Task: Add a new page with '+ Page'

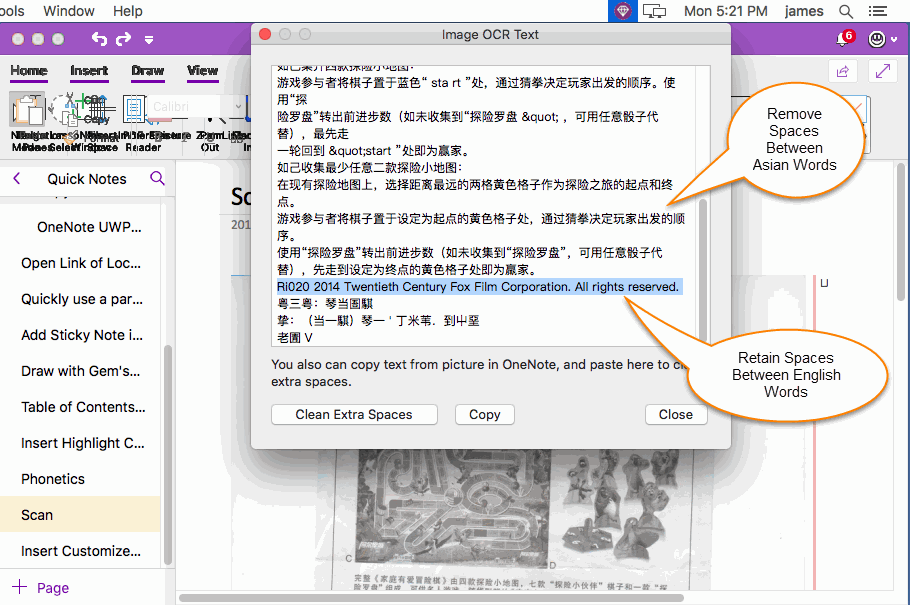Action: click(x=40, y=588)
